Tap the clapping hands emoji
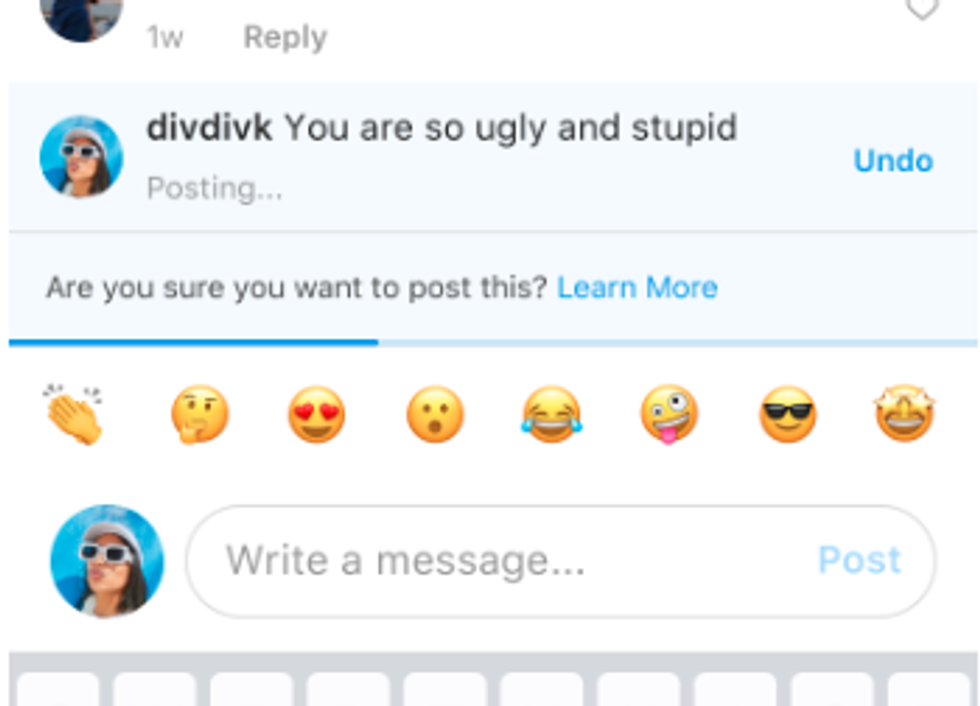The height and width of the screenshot is (706, 980). [x=73, y=414]
